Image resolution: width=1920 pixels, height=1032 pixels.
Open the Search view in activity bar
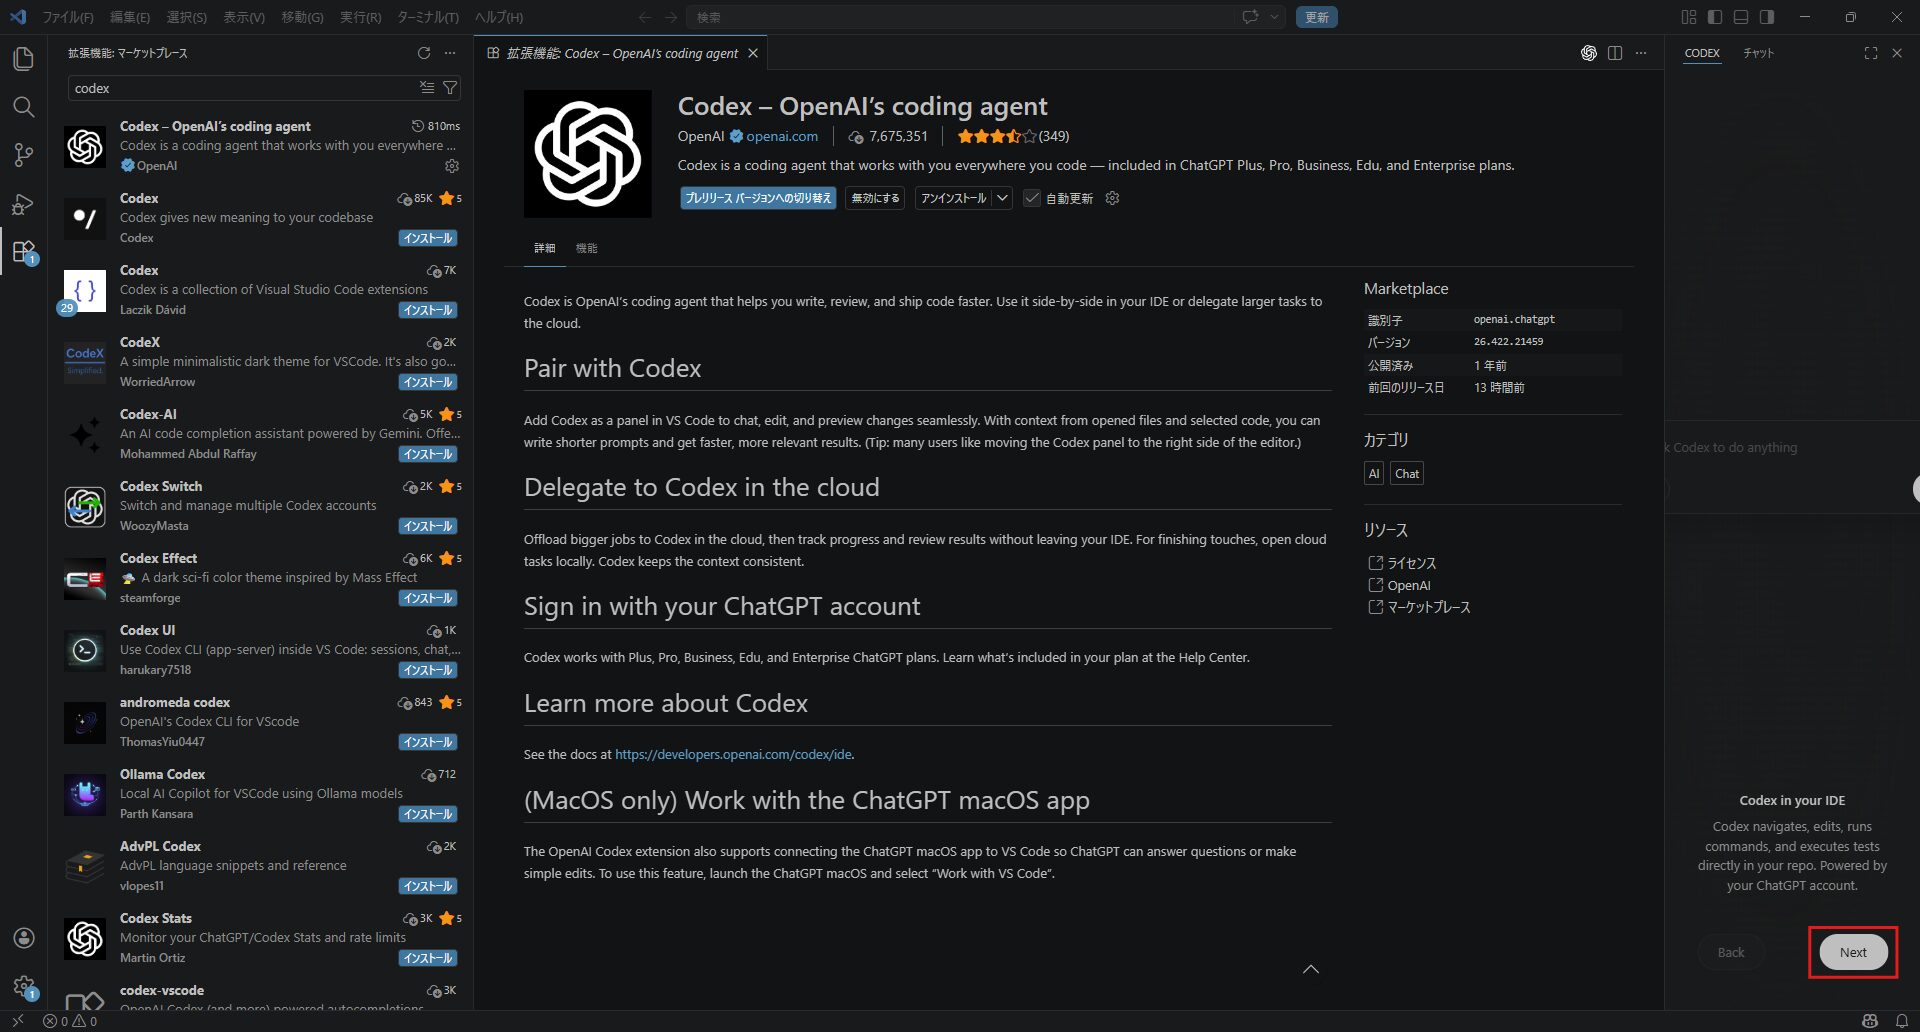coord(23,107)
